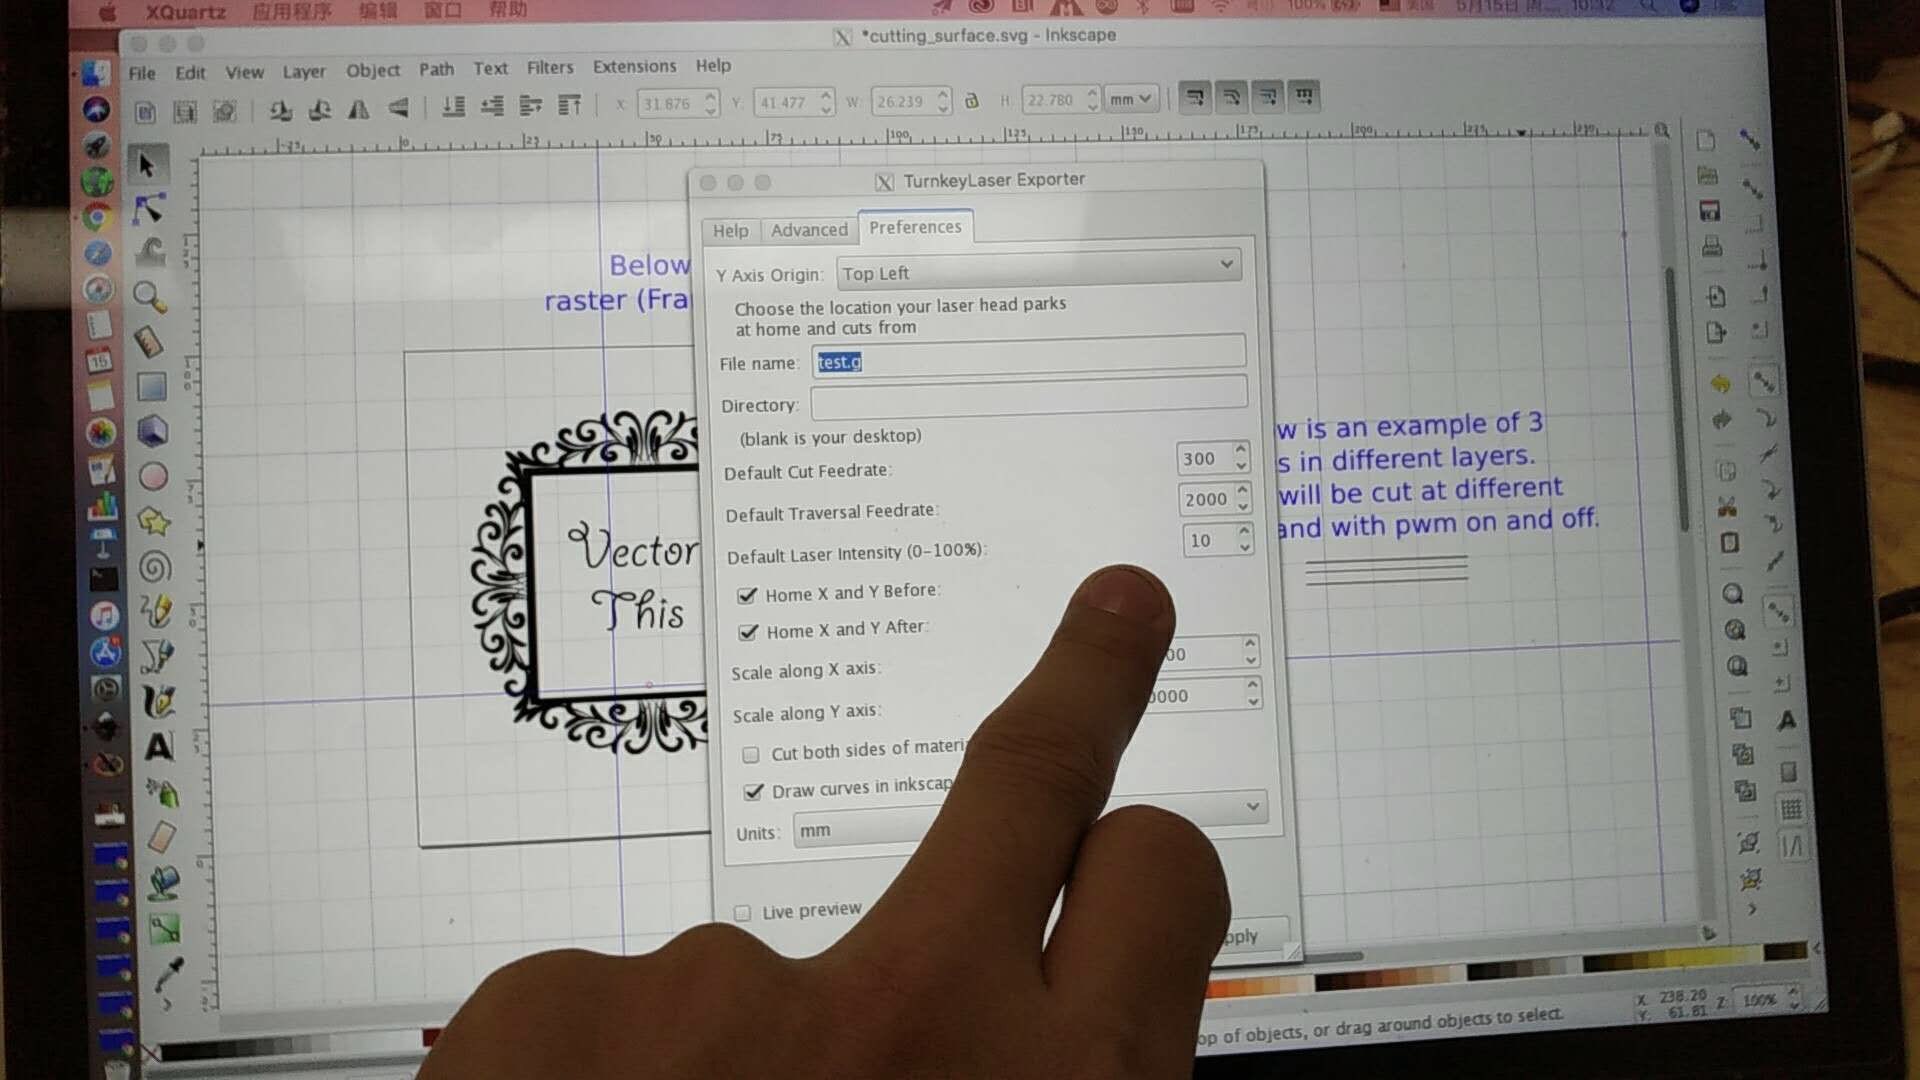Increase Scale along Y axis stepper
1920x1080 pixels.
pos(1252,685)
